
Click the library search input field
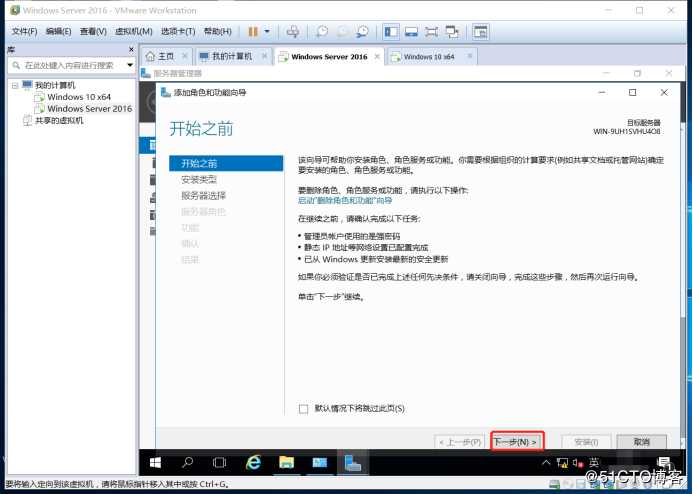point(69,65)
